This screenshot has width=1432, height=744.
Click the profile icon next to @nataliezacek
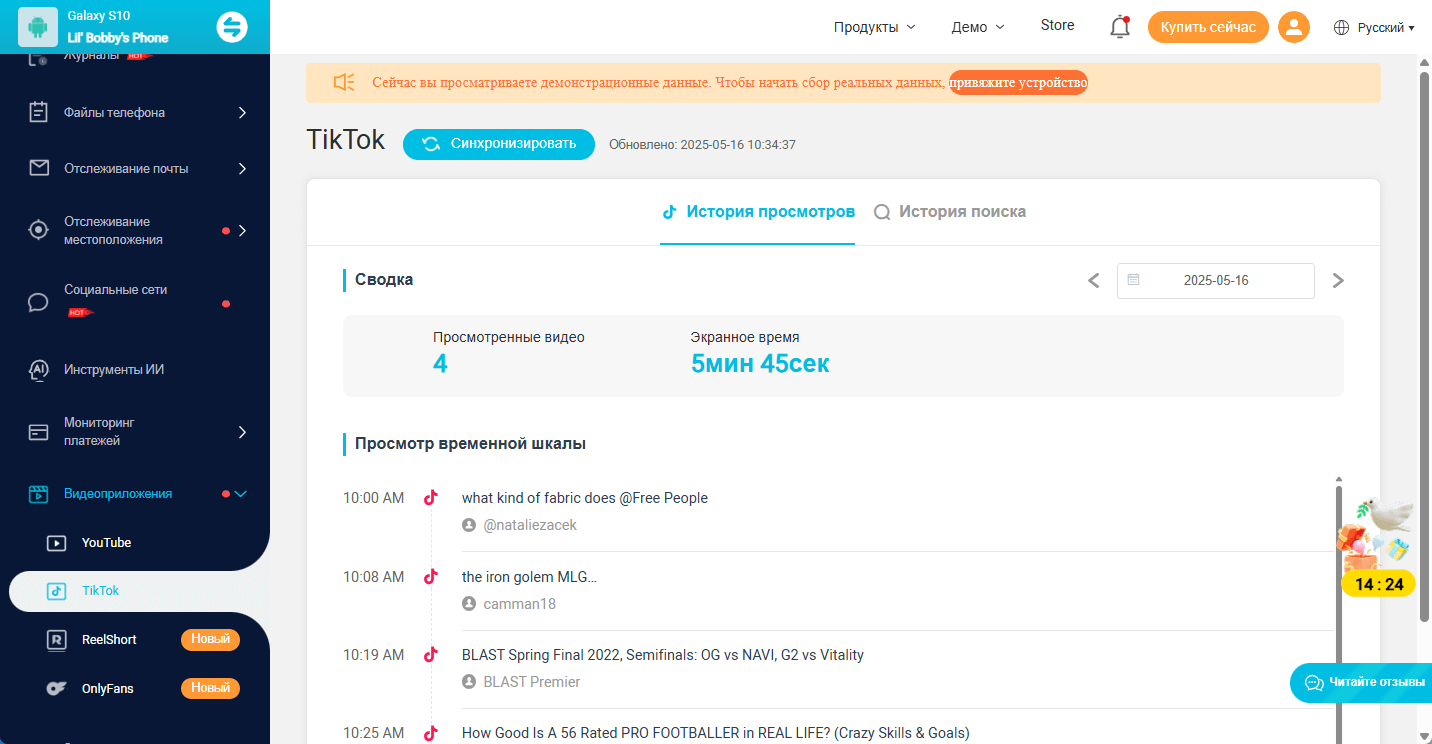[x=469, y=525]
